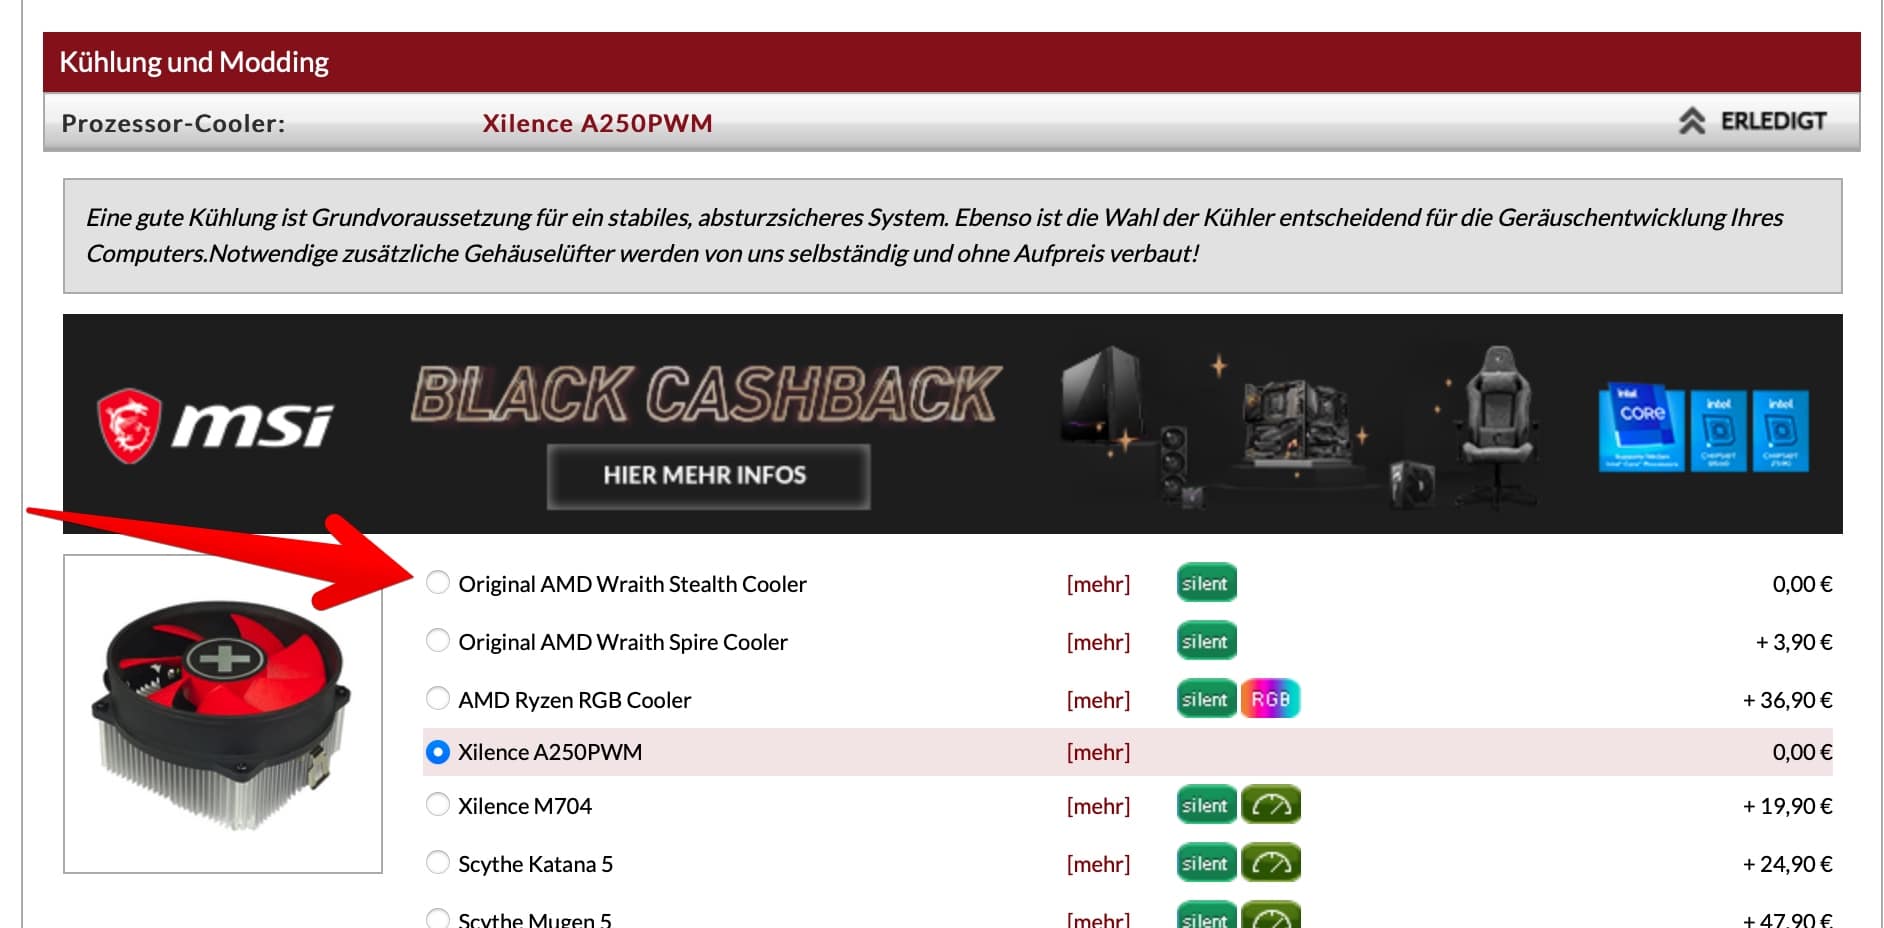Click silent badge of AMD Ryzen RGB Cooler
1884x928 pixels.
click(x=1206, y=699)
